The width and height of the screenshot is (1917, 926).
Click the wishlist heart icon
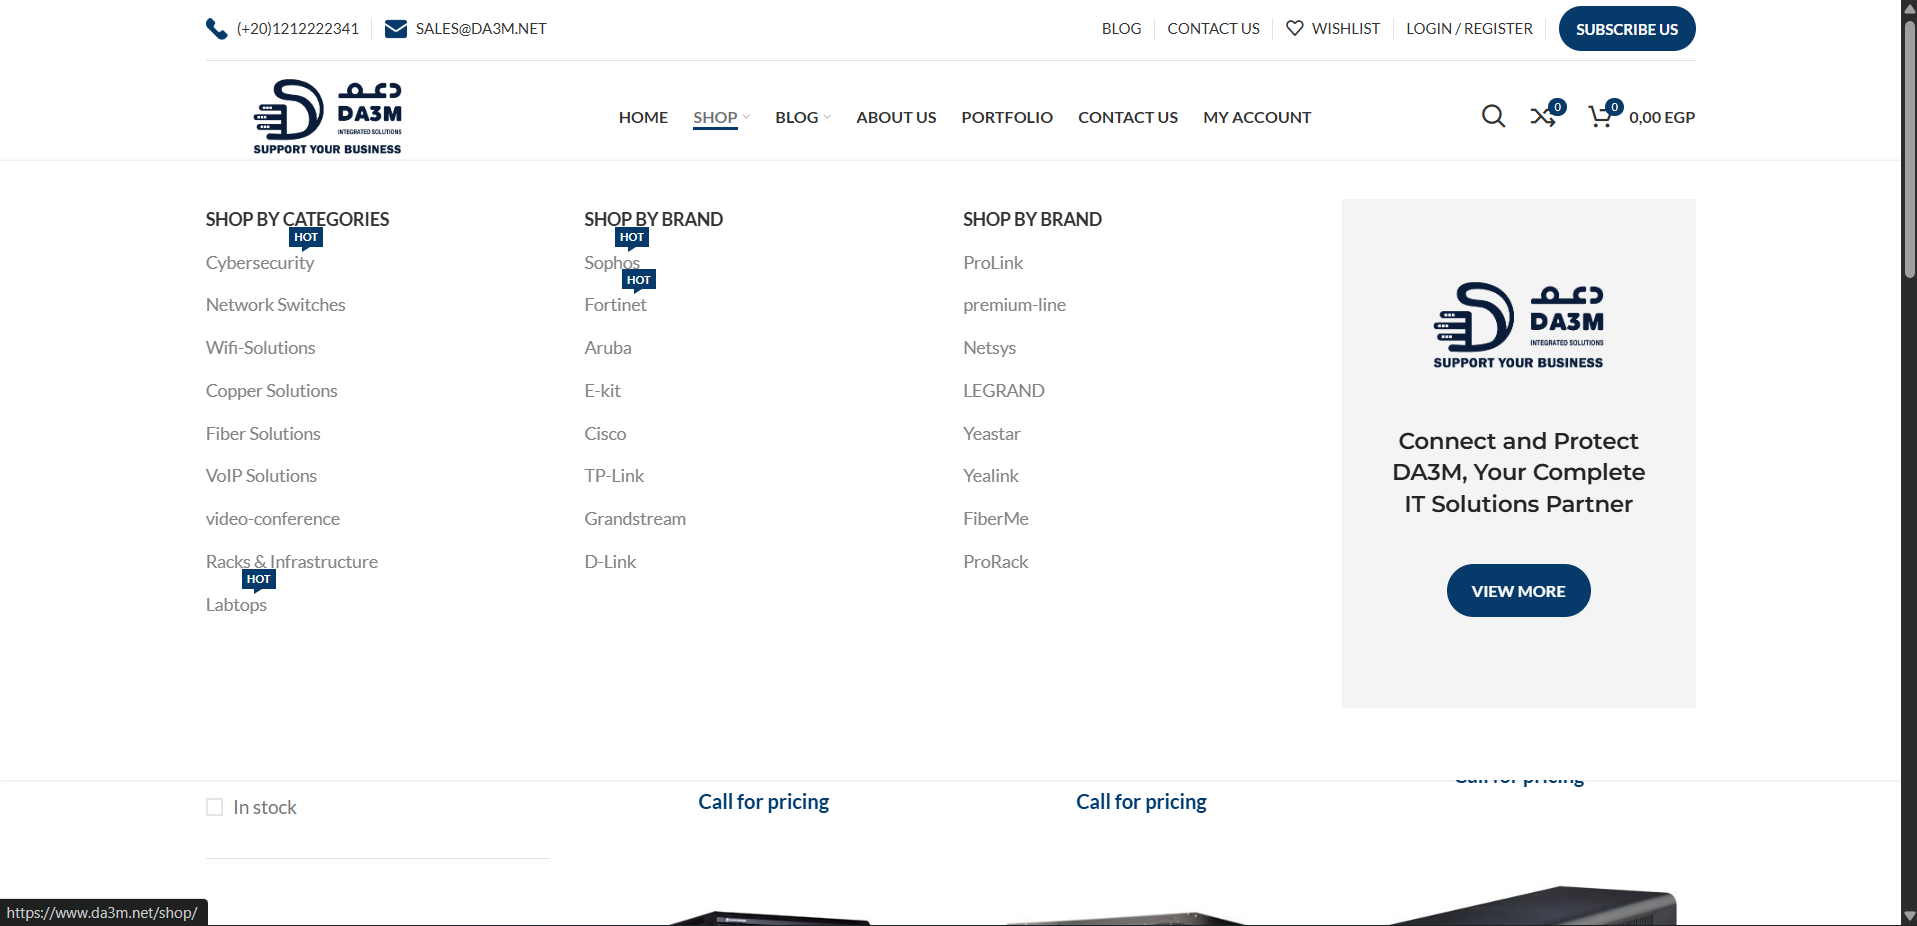(1294, 28)
